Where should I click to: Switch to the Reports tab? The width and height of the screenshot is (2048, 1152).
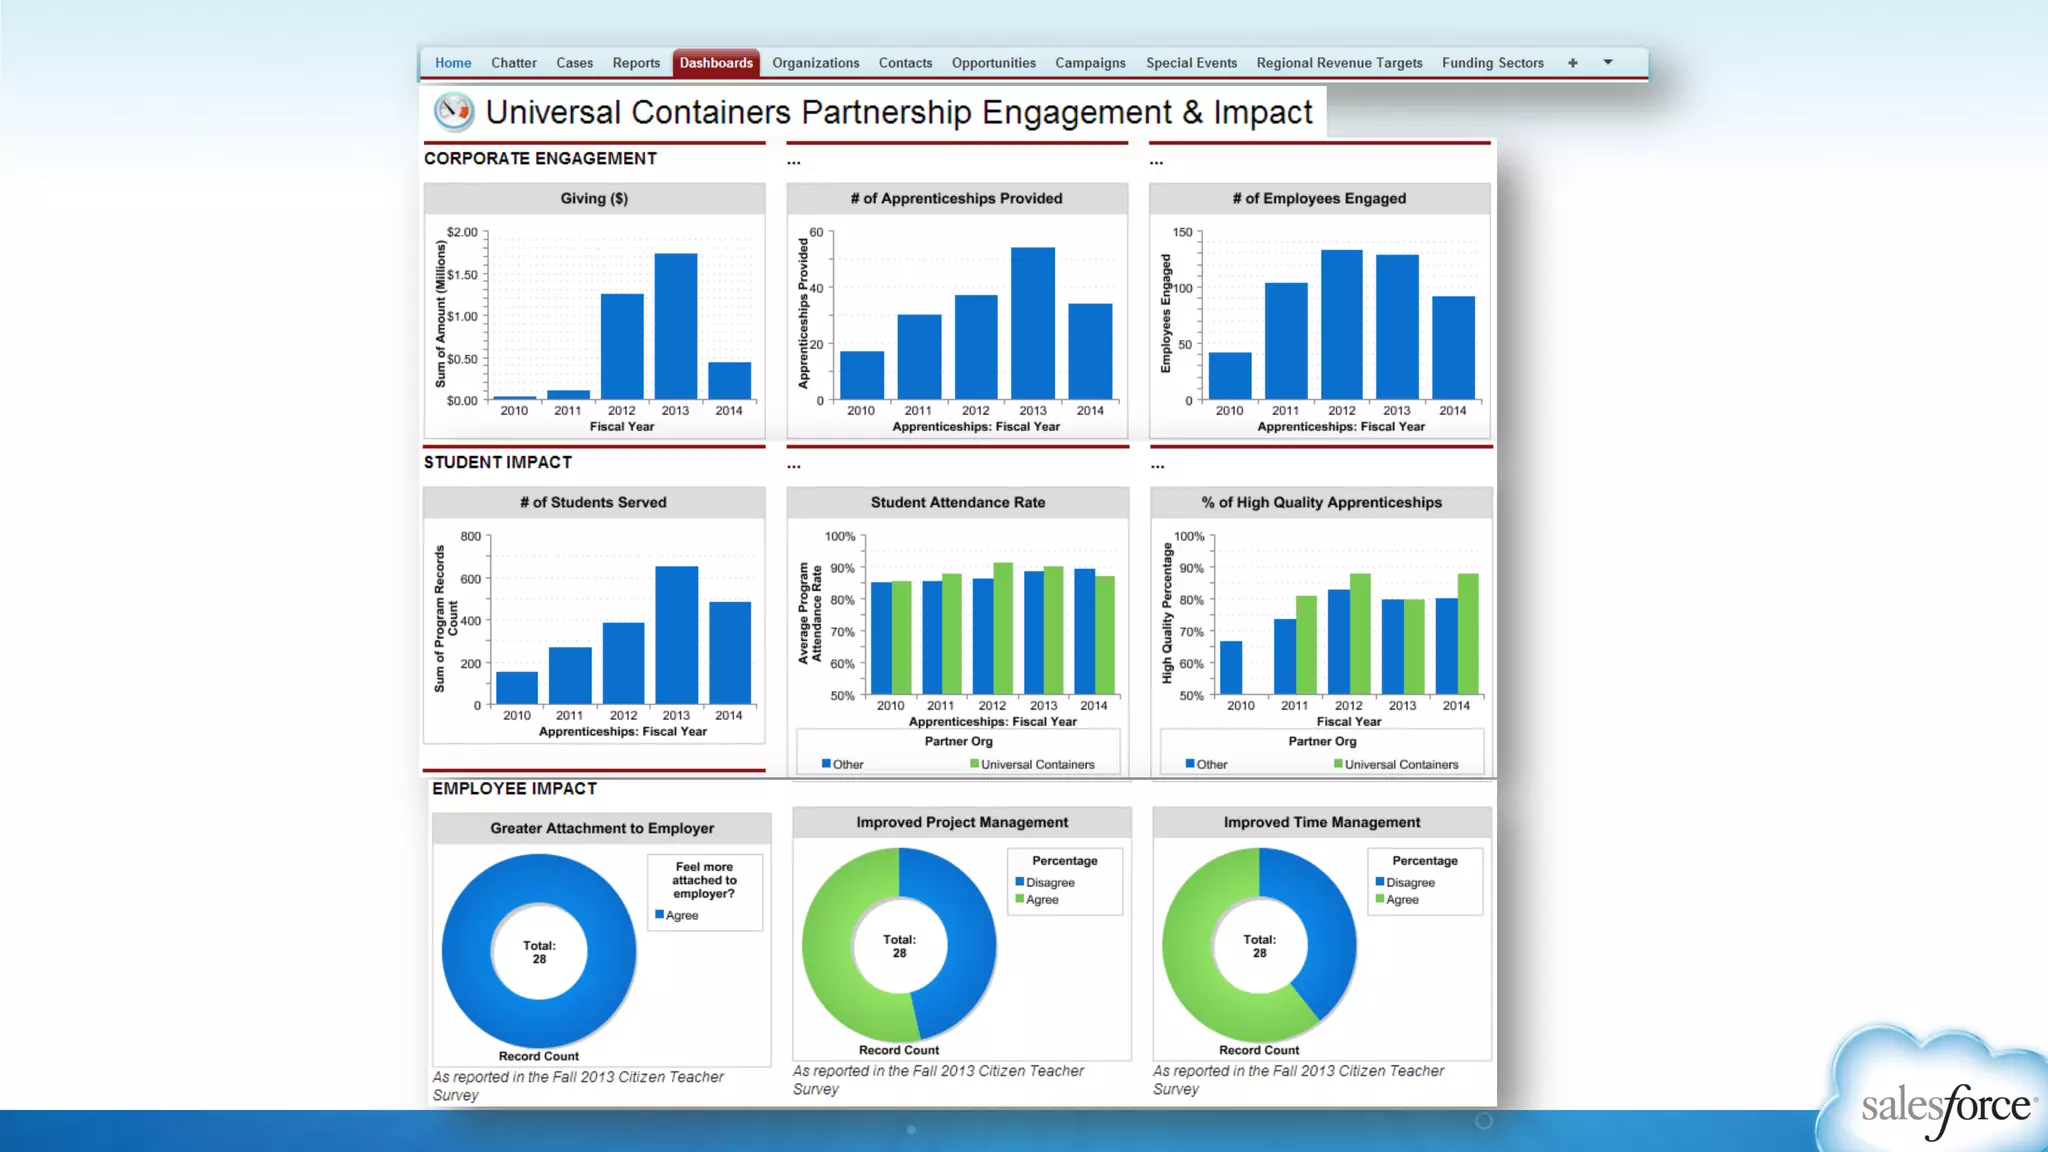coord(636,63)
